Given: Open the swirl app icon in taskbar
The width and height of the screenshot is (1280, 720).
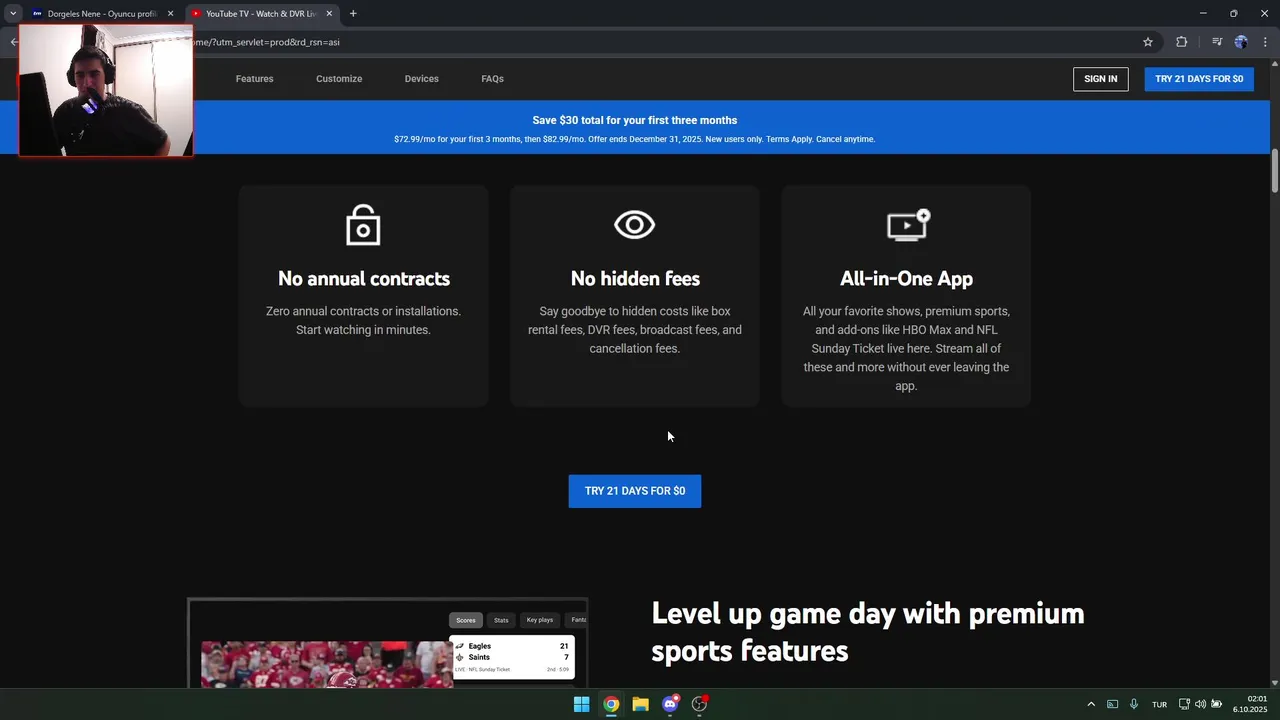Looking at the screenshot, I should 700,704.
